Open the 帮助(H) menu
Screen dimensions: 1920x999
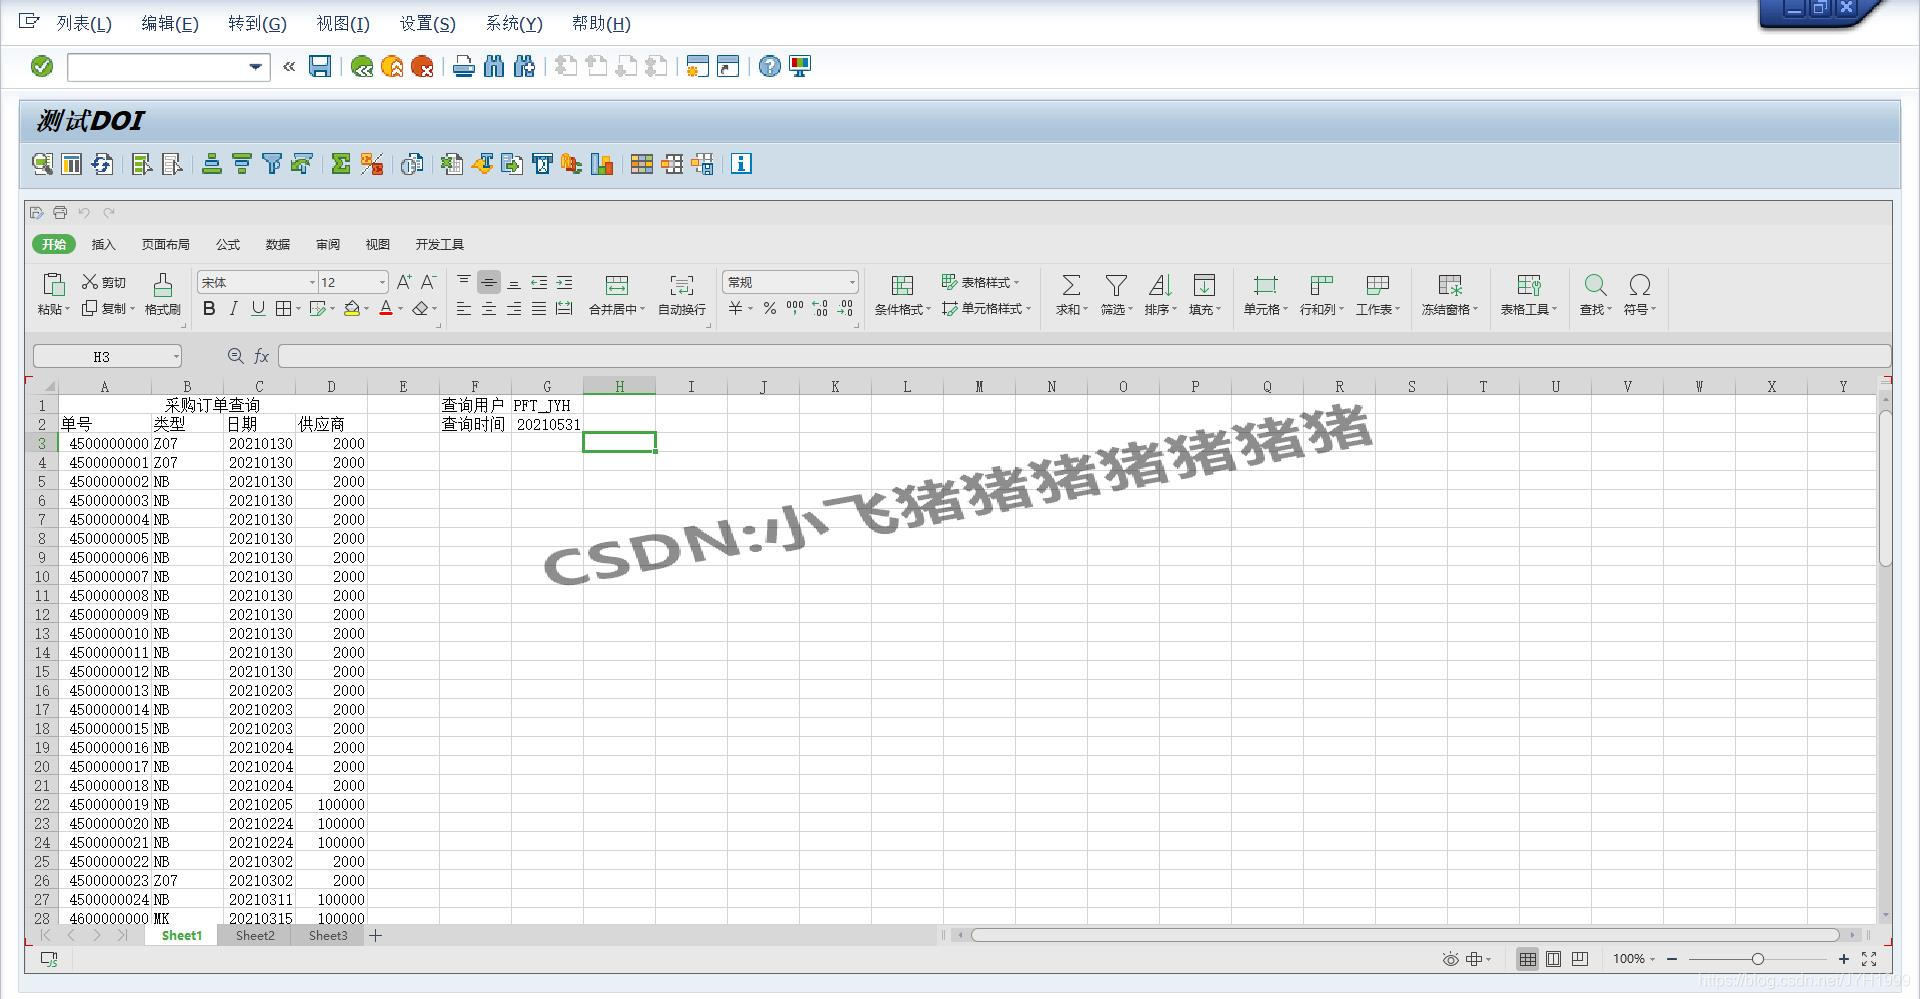[601, 23]
